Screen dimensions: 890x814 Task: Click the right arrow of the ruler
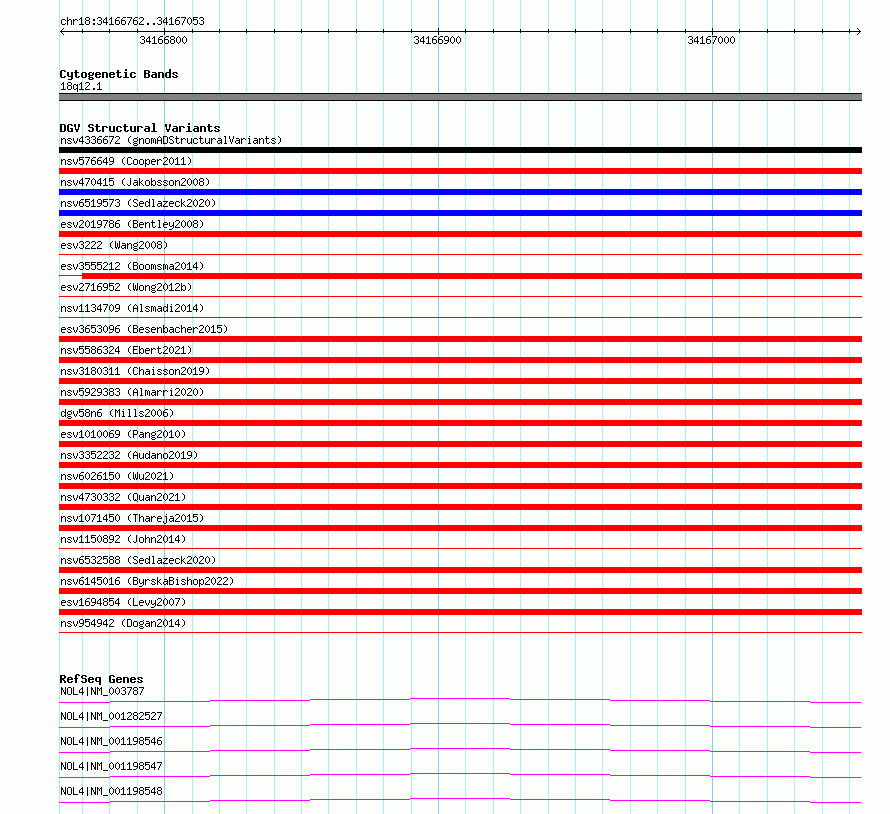point(858,31)
